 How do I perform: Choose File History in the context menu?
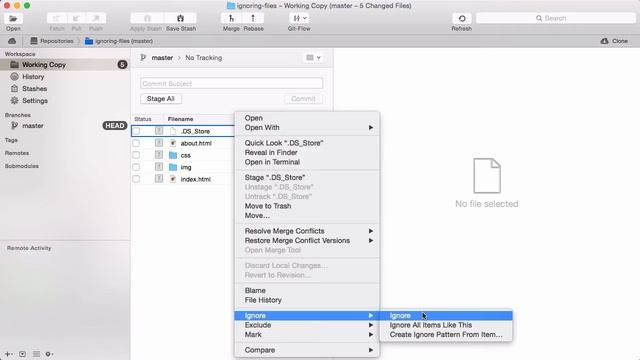pos(307,300)
